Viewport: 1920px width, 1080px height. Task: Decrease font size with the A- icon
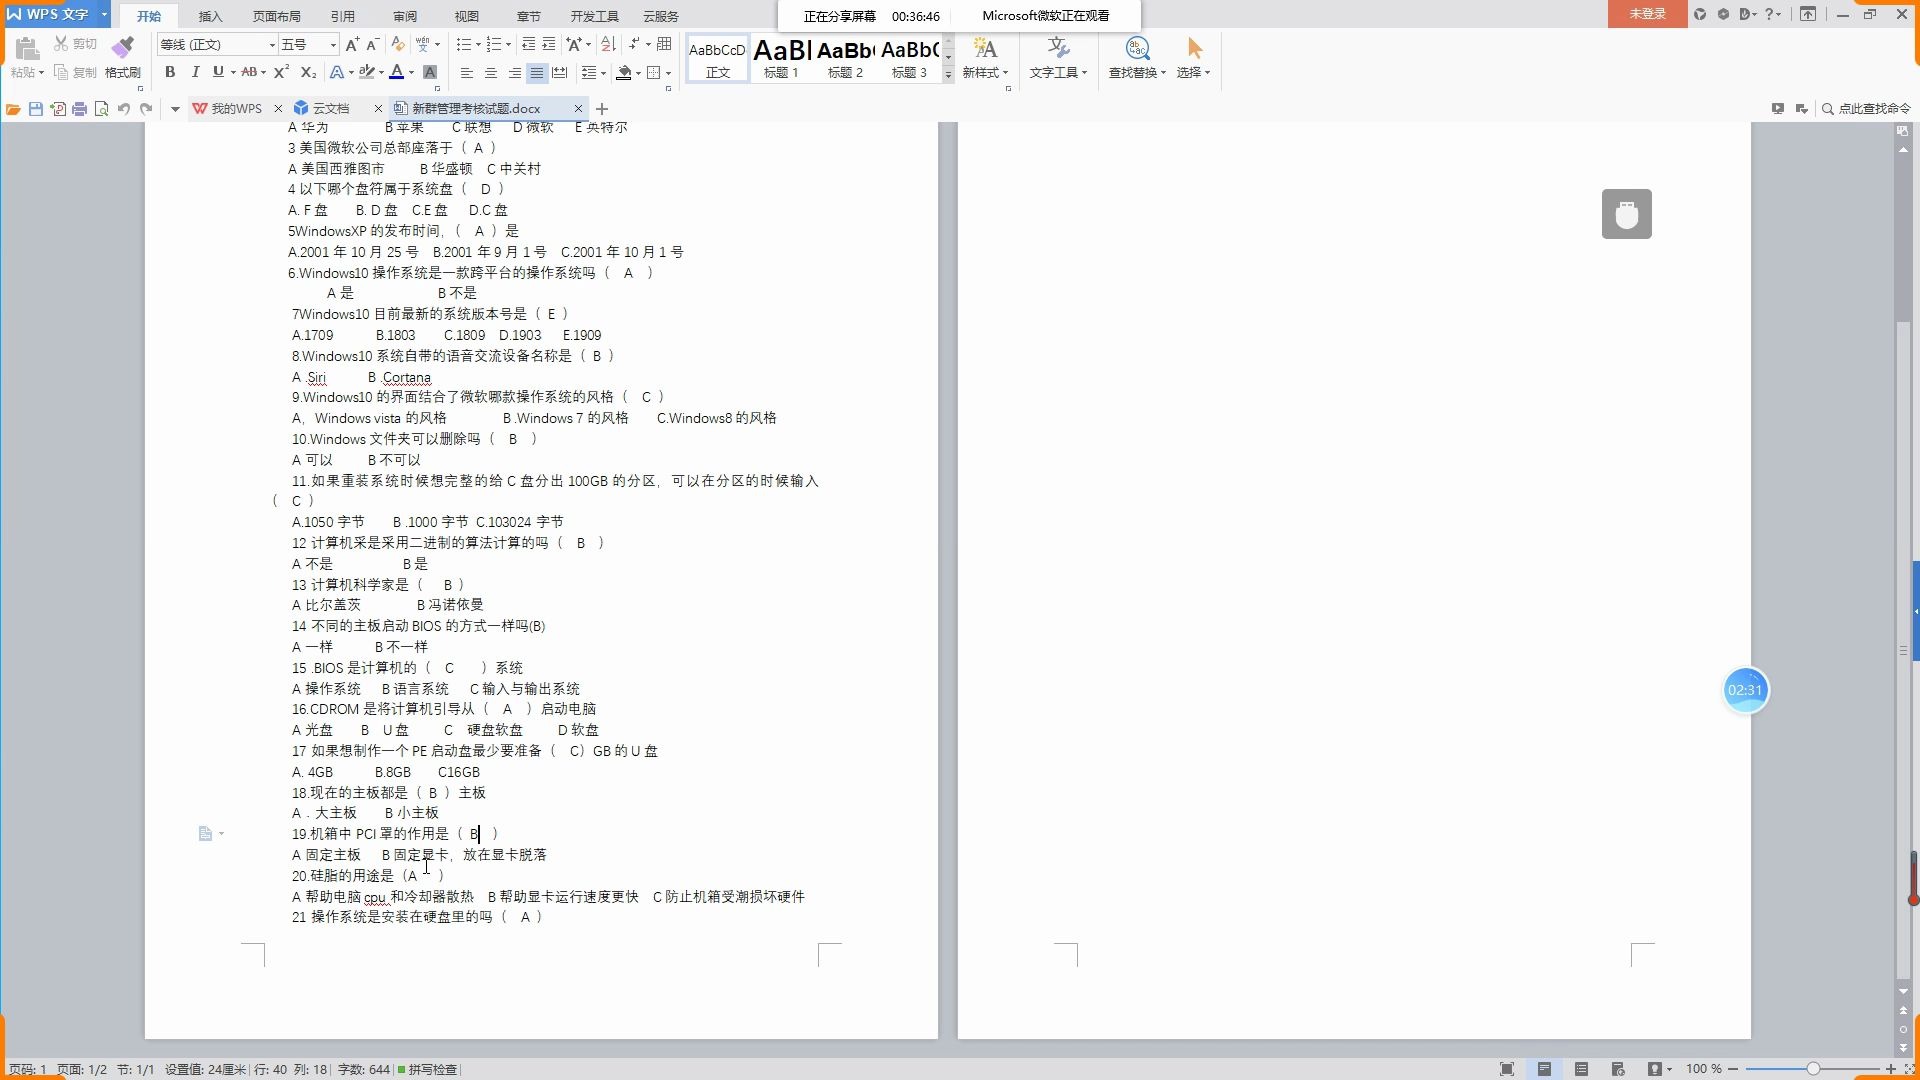point(372,45)
